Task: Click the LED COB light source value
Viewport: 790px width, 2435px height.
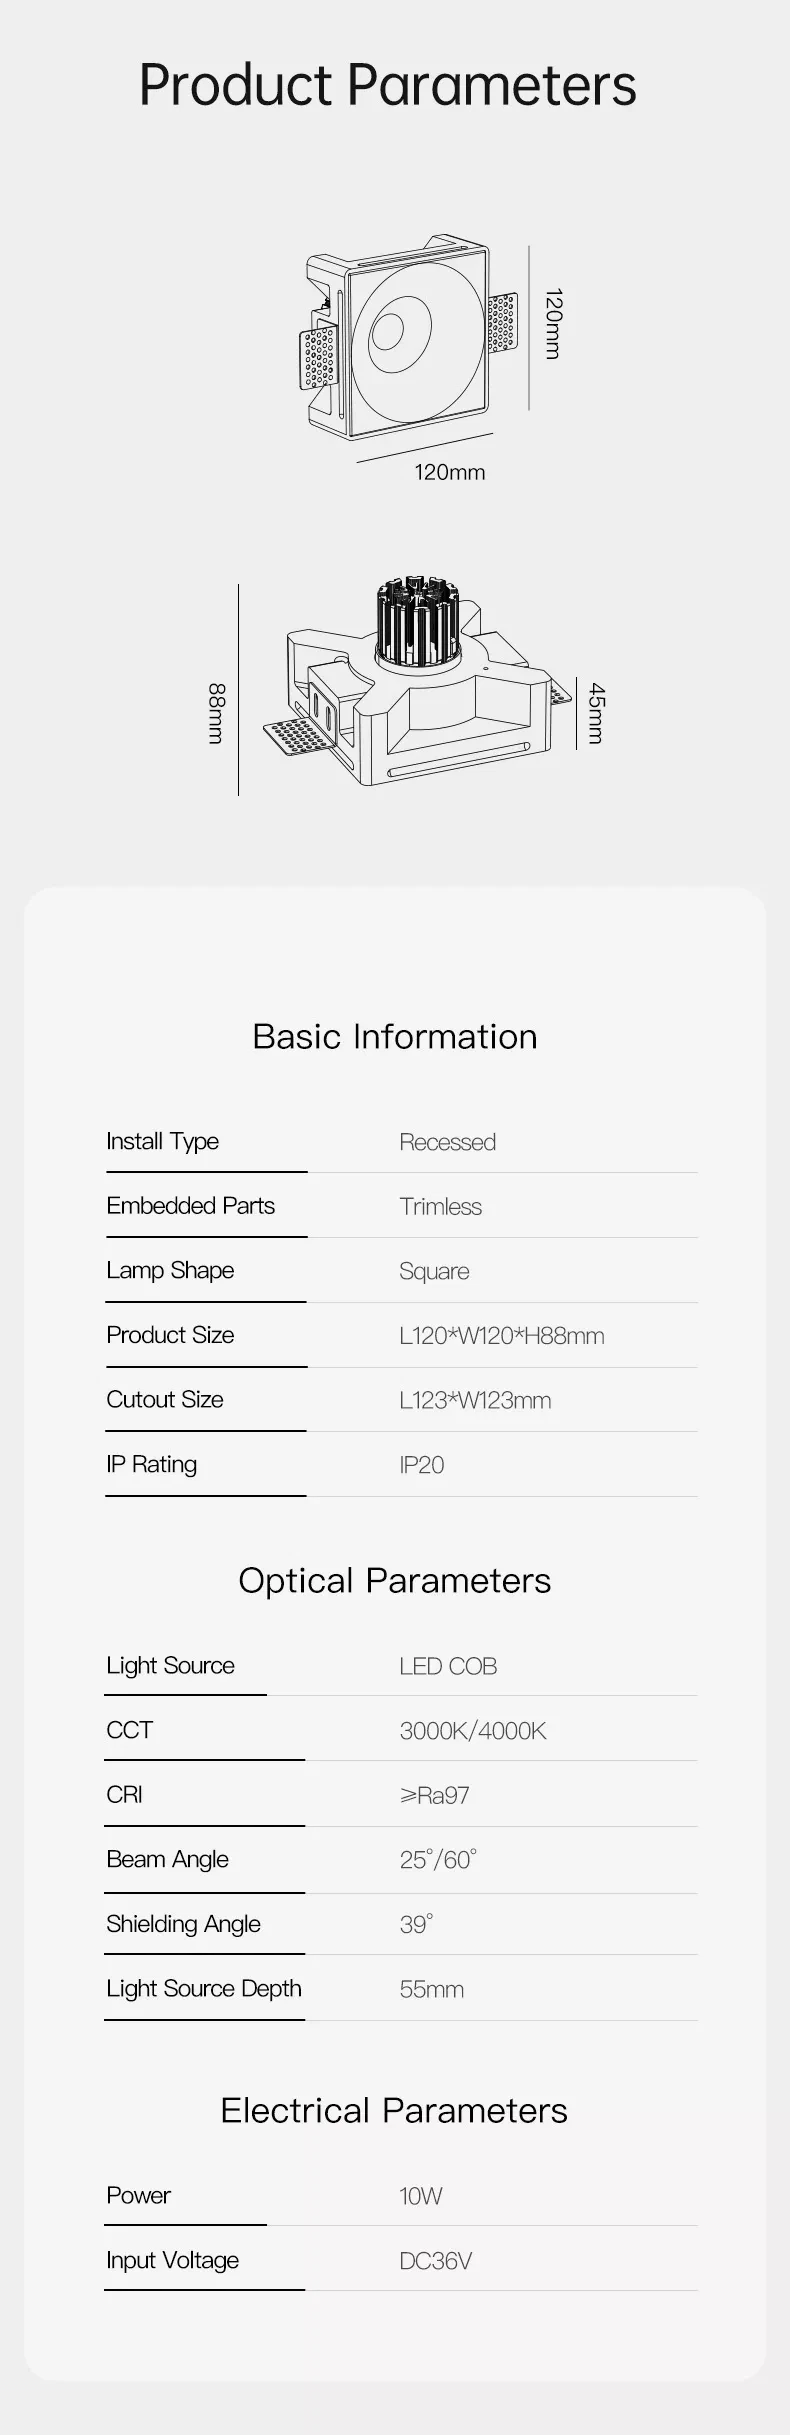Action: [x=448, y=1666]
